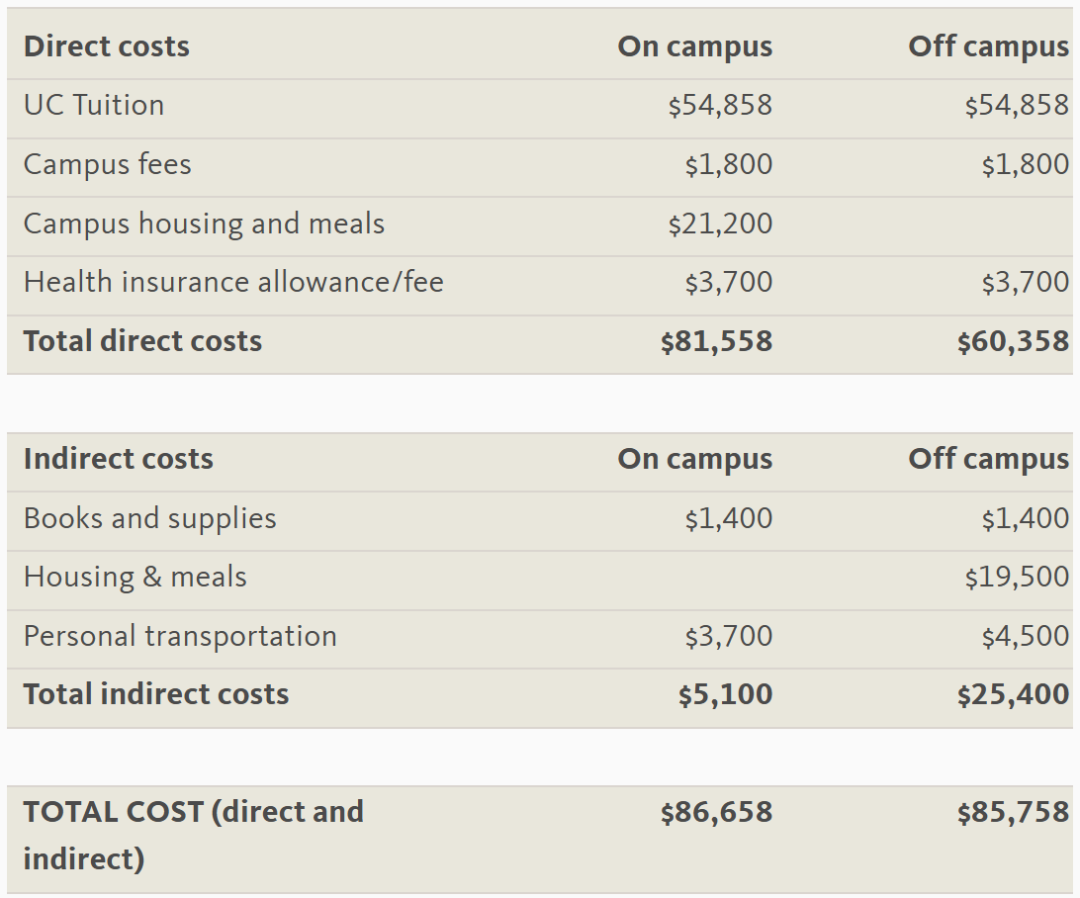The image size is (1080, 898).
Task: Click the Housing & meals row label
Action: click(x=135, y=577)
